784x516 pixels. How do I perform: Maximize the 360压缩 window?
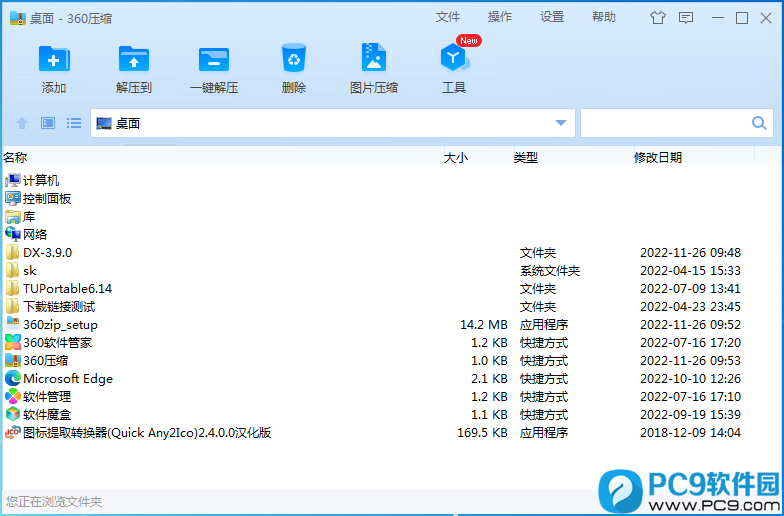[742, 18]
